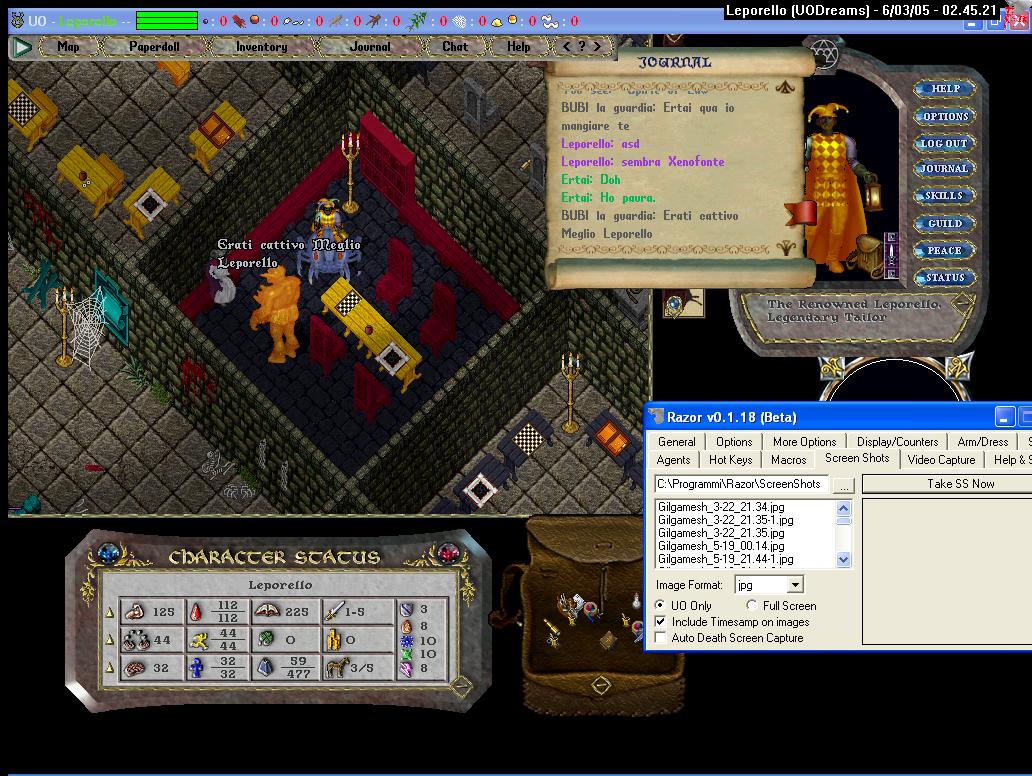
Task: Click the sword damage icon in Character Status
Action: coord(334,611)
